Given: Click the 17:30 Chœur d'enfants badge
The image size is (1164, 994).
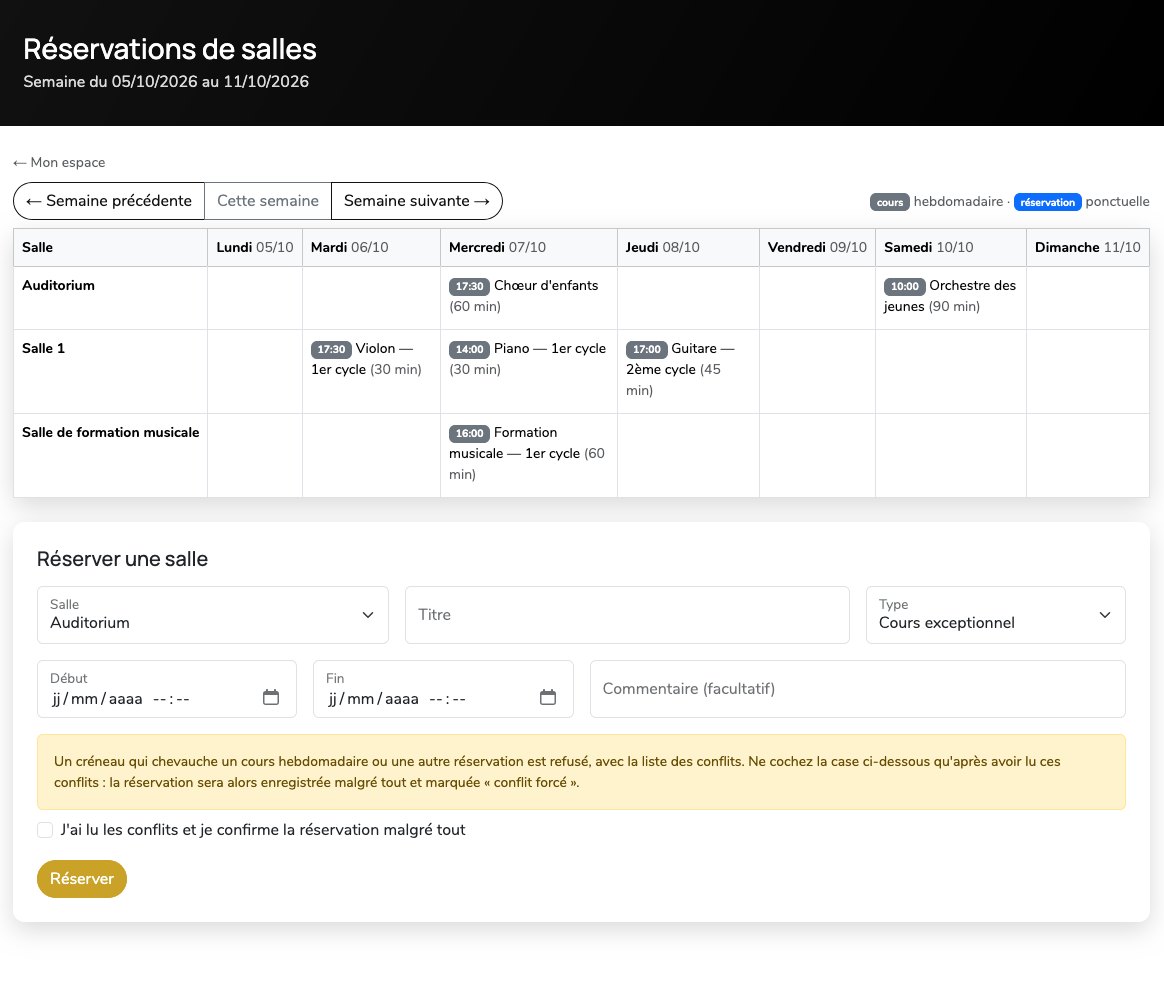Looking at the screenshot, I should tap(469, 287).
